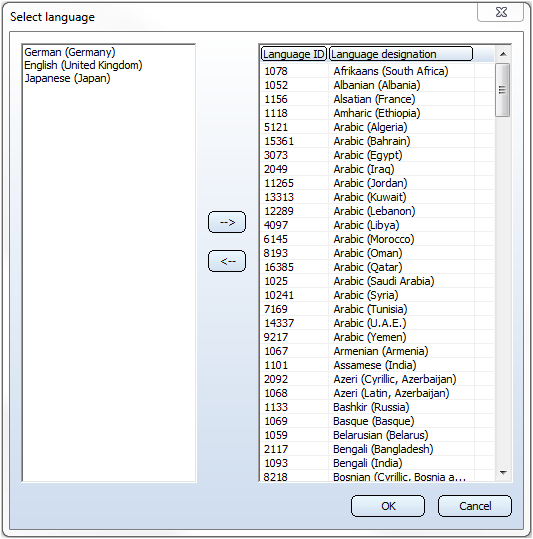Sort by the Language designation column header
Screen dimensions: 533x539
point(401,54)
